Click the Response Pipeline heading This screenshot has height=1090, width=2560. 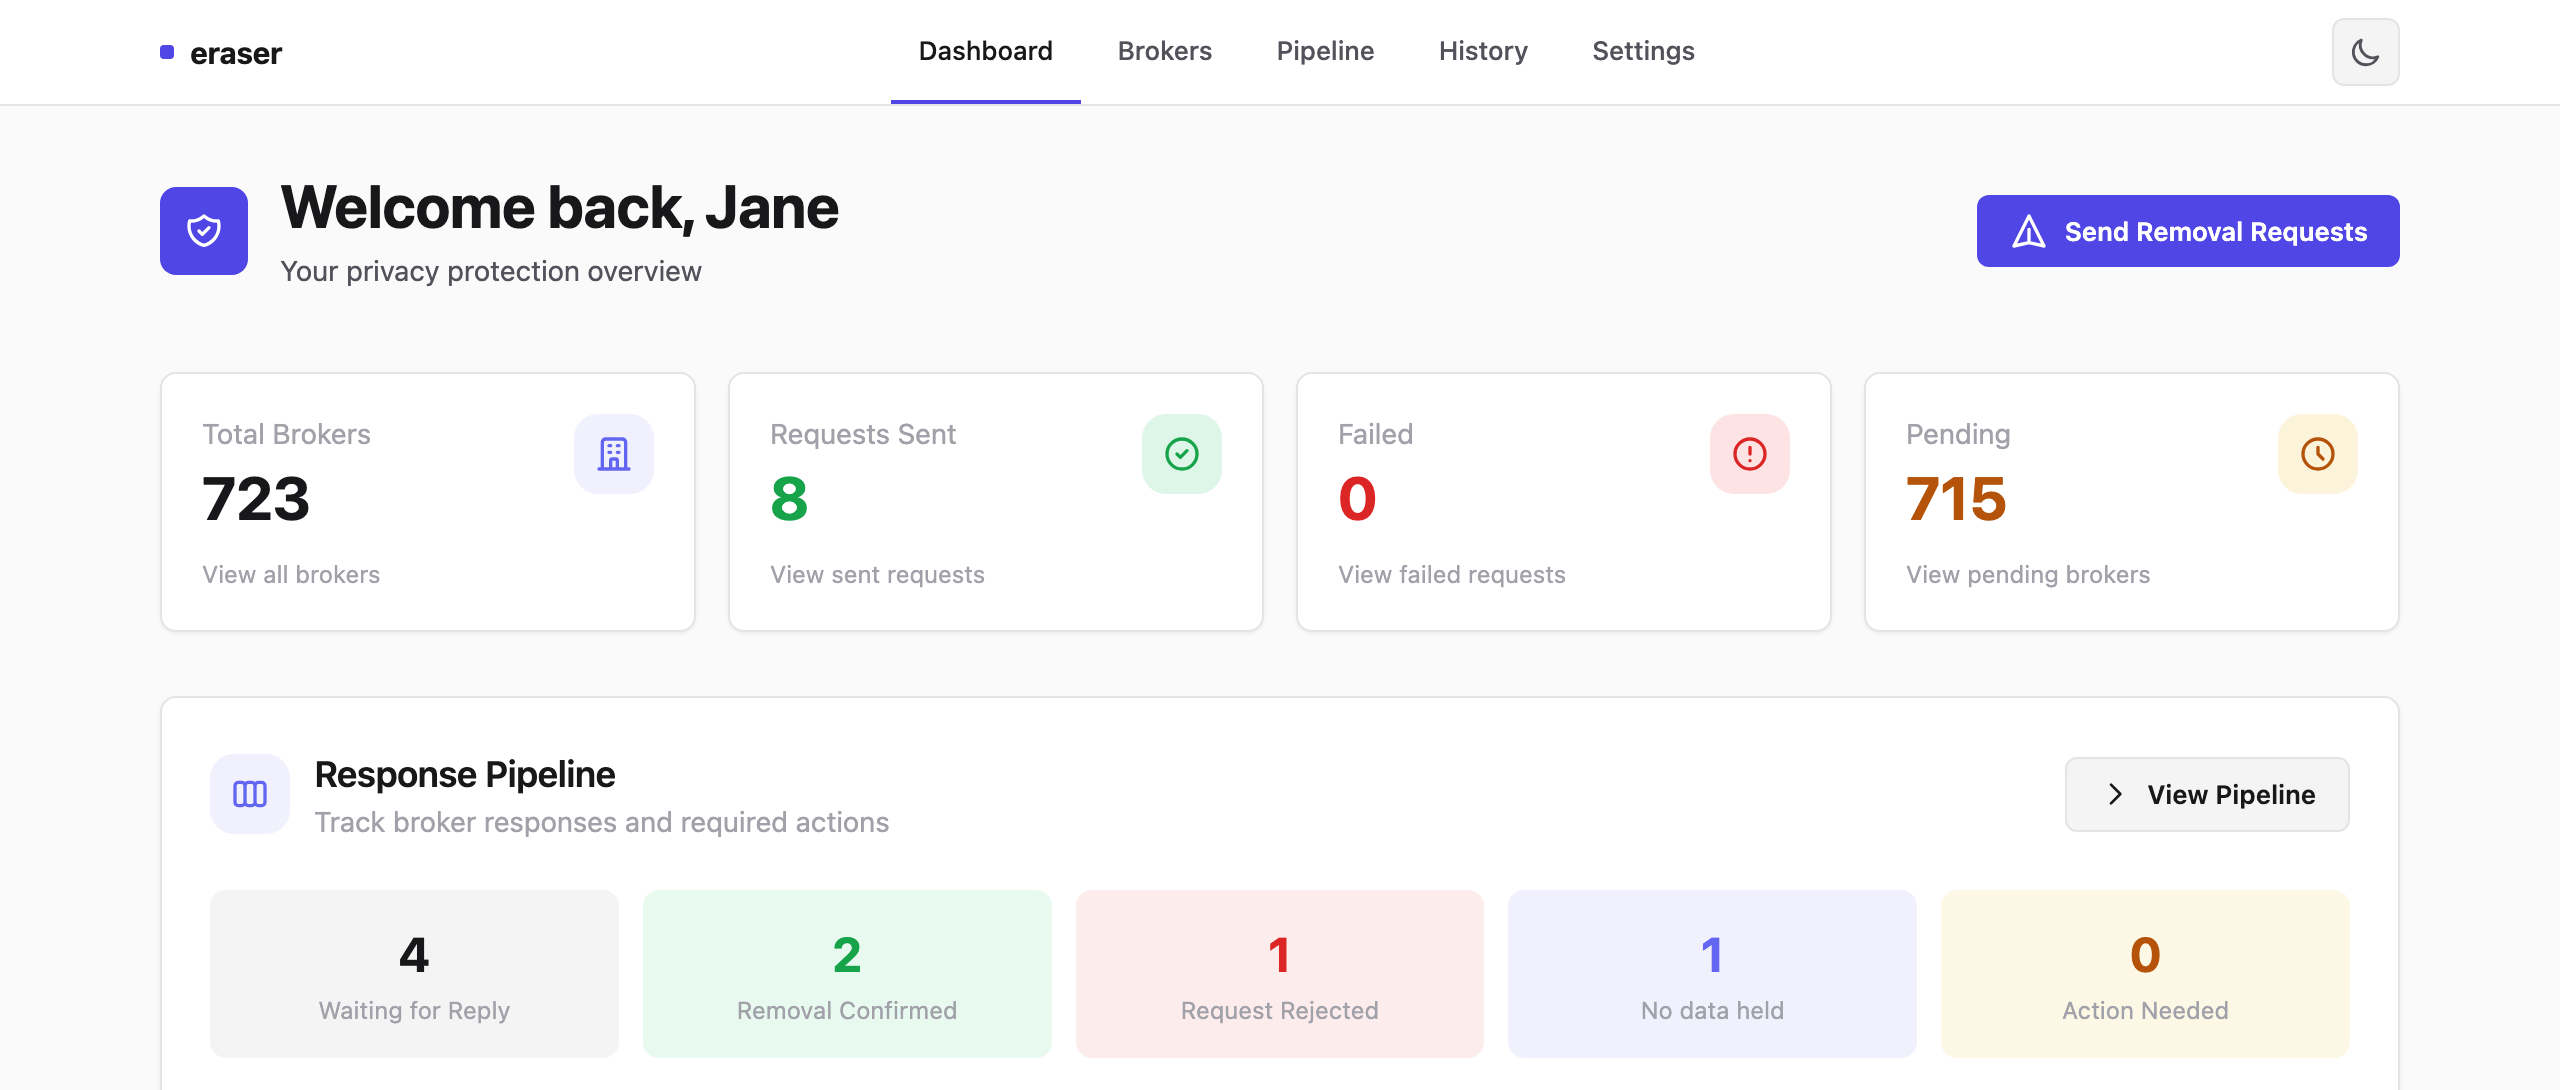465,775
